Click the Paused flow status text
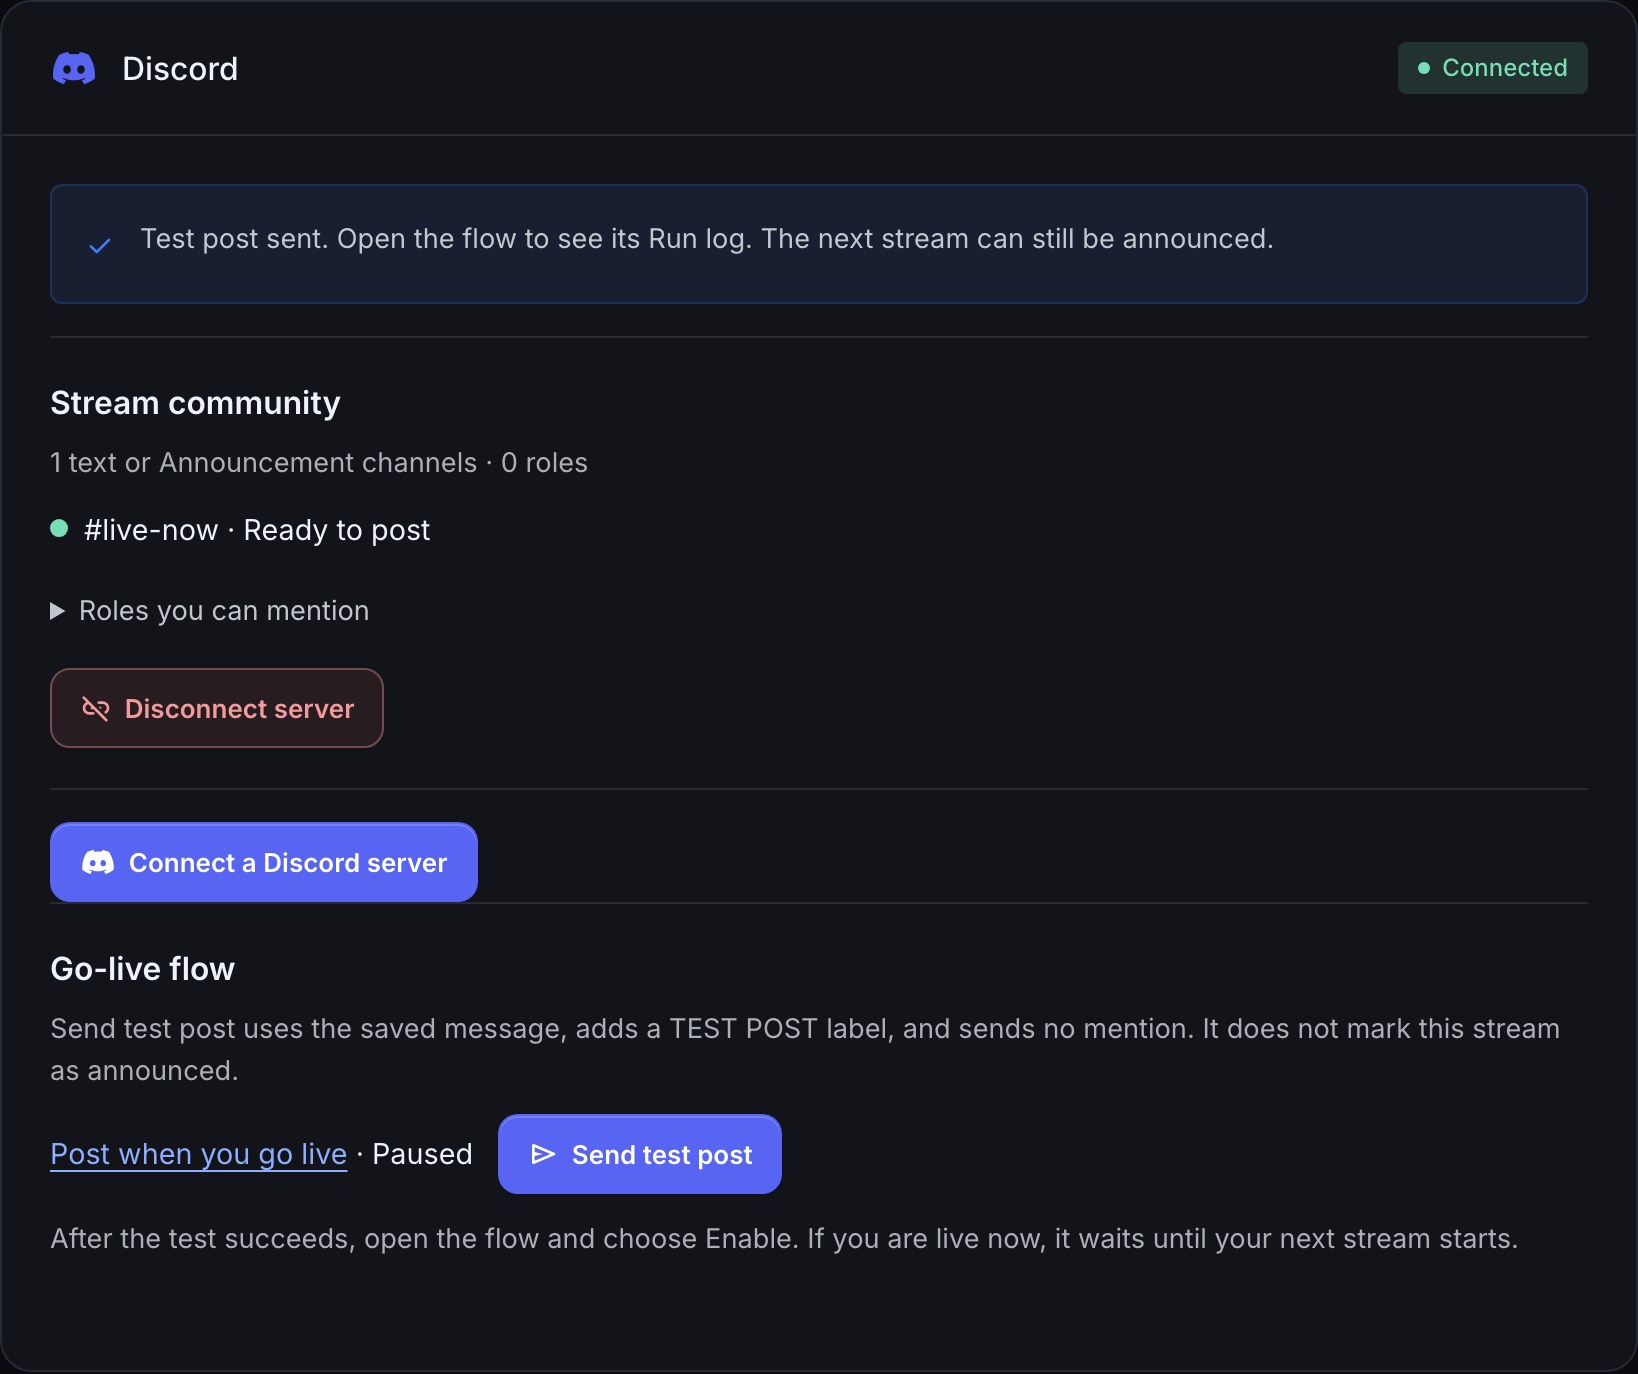This screenshot has height=1374, width=1638. [422, 1154]
